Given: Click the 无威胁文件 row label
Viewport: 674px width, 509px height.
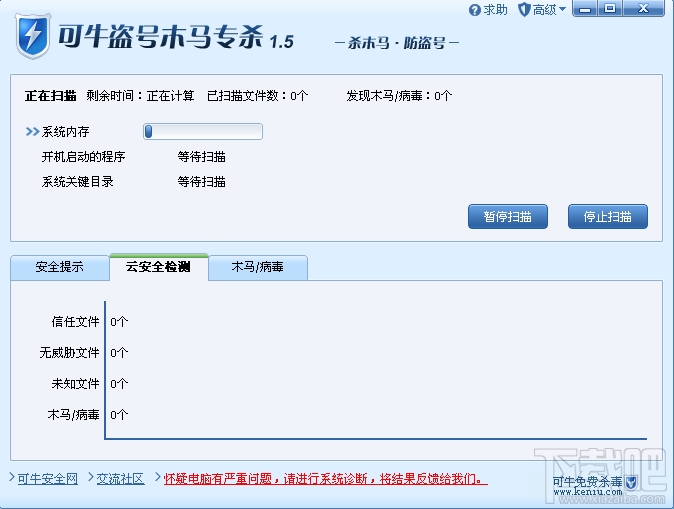Looking at the screenshot, I should click(70, 353).
